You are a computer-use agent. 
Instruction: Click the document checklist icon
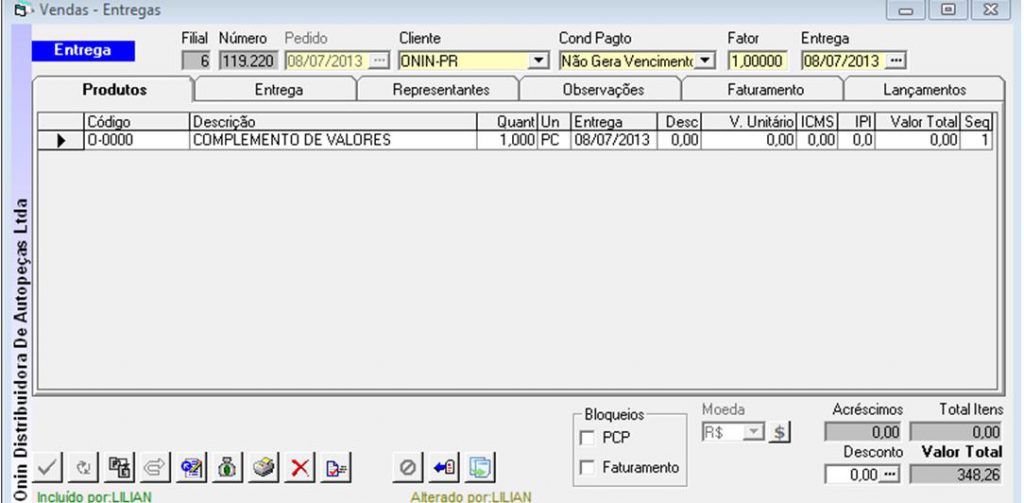pyautogui.click(x=336, y=468)
